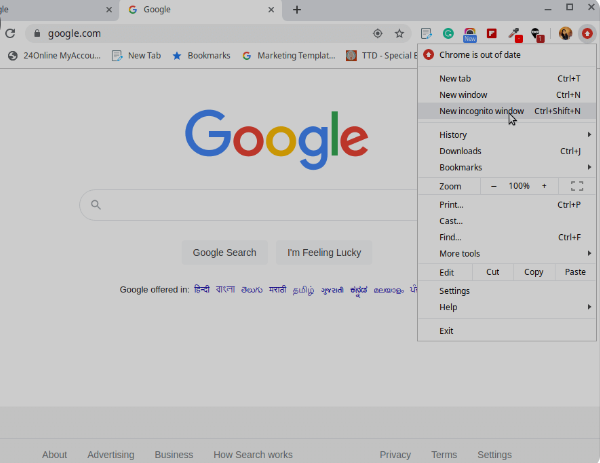Open the footer Settings link
This screenshot has height=463, width=600.
494,455
